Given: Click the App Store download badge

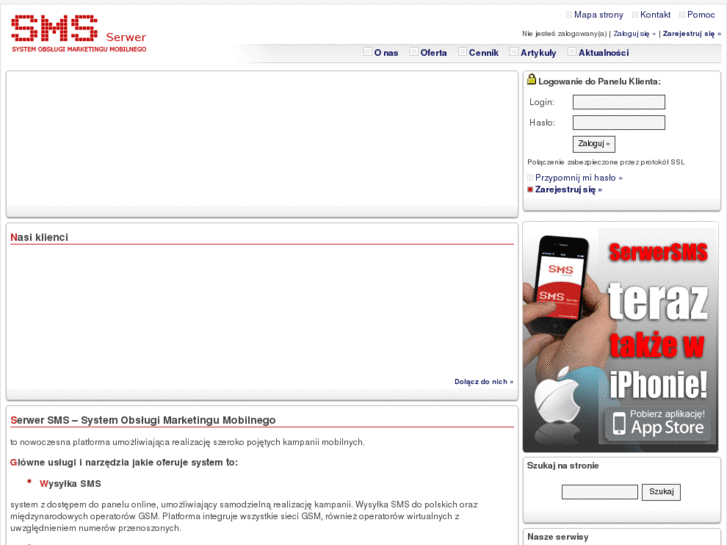Looking at the screenshot, I should 658,424.
